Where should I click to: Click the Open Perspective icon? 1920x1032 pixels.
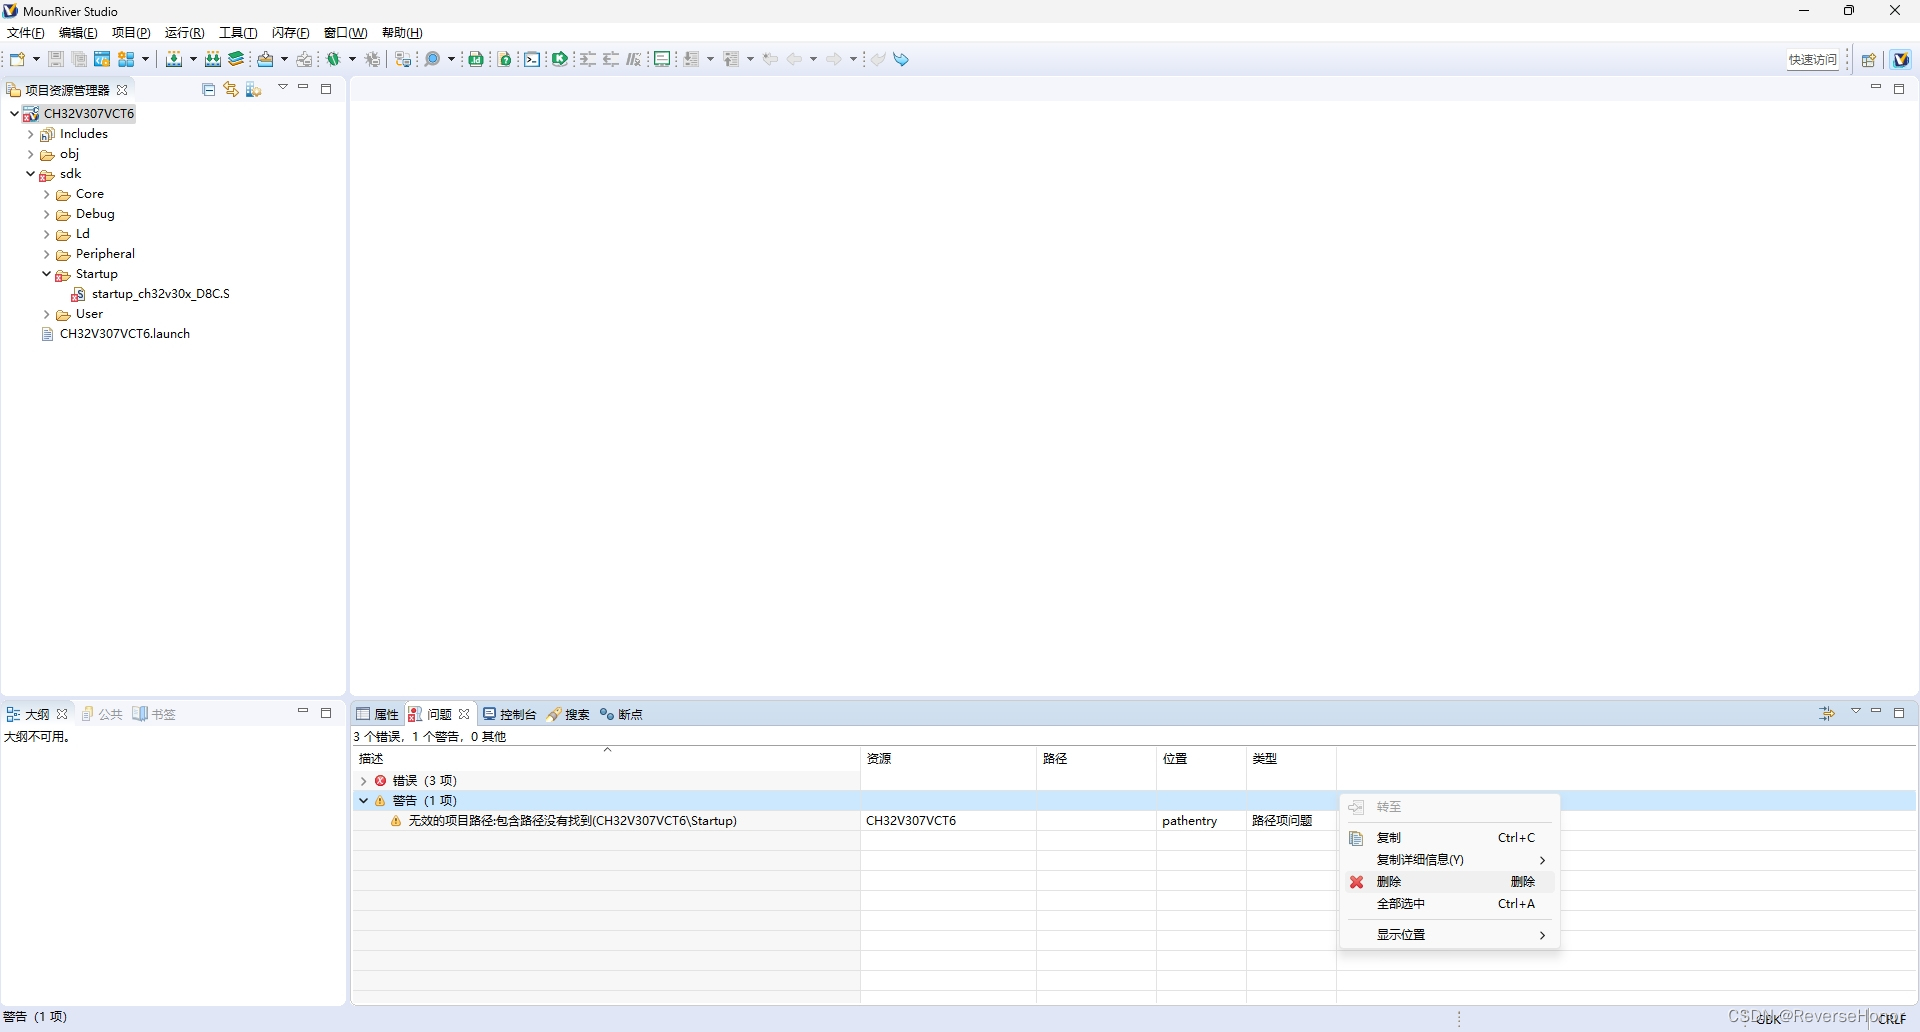(x=1869, y=60)
